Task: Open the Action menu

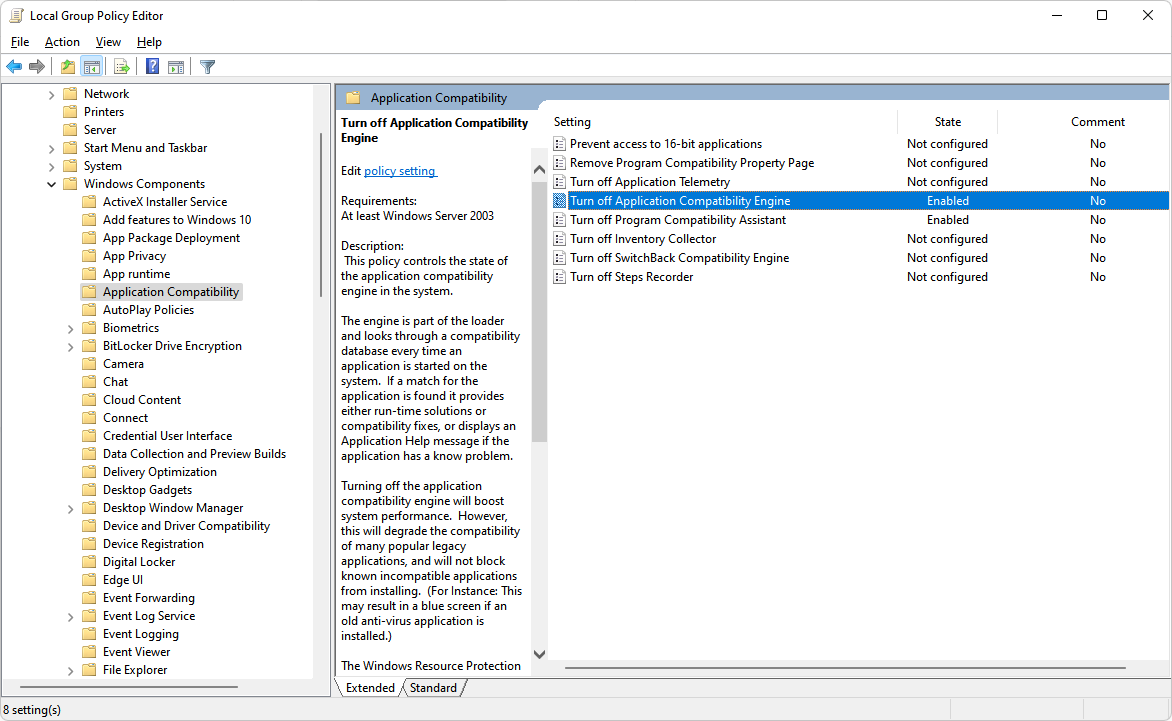Action: [62, 42]
